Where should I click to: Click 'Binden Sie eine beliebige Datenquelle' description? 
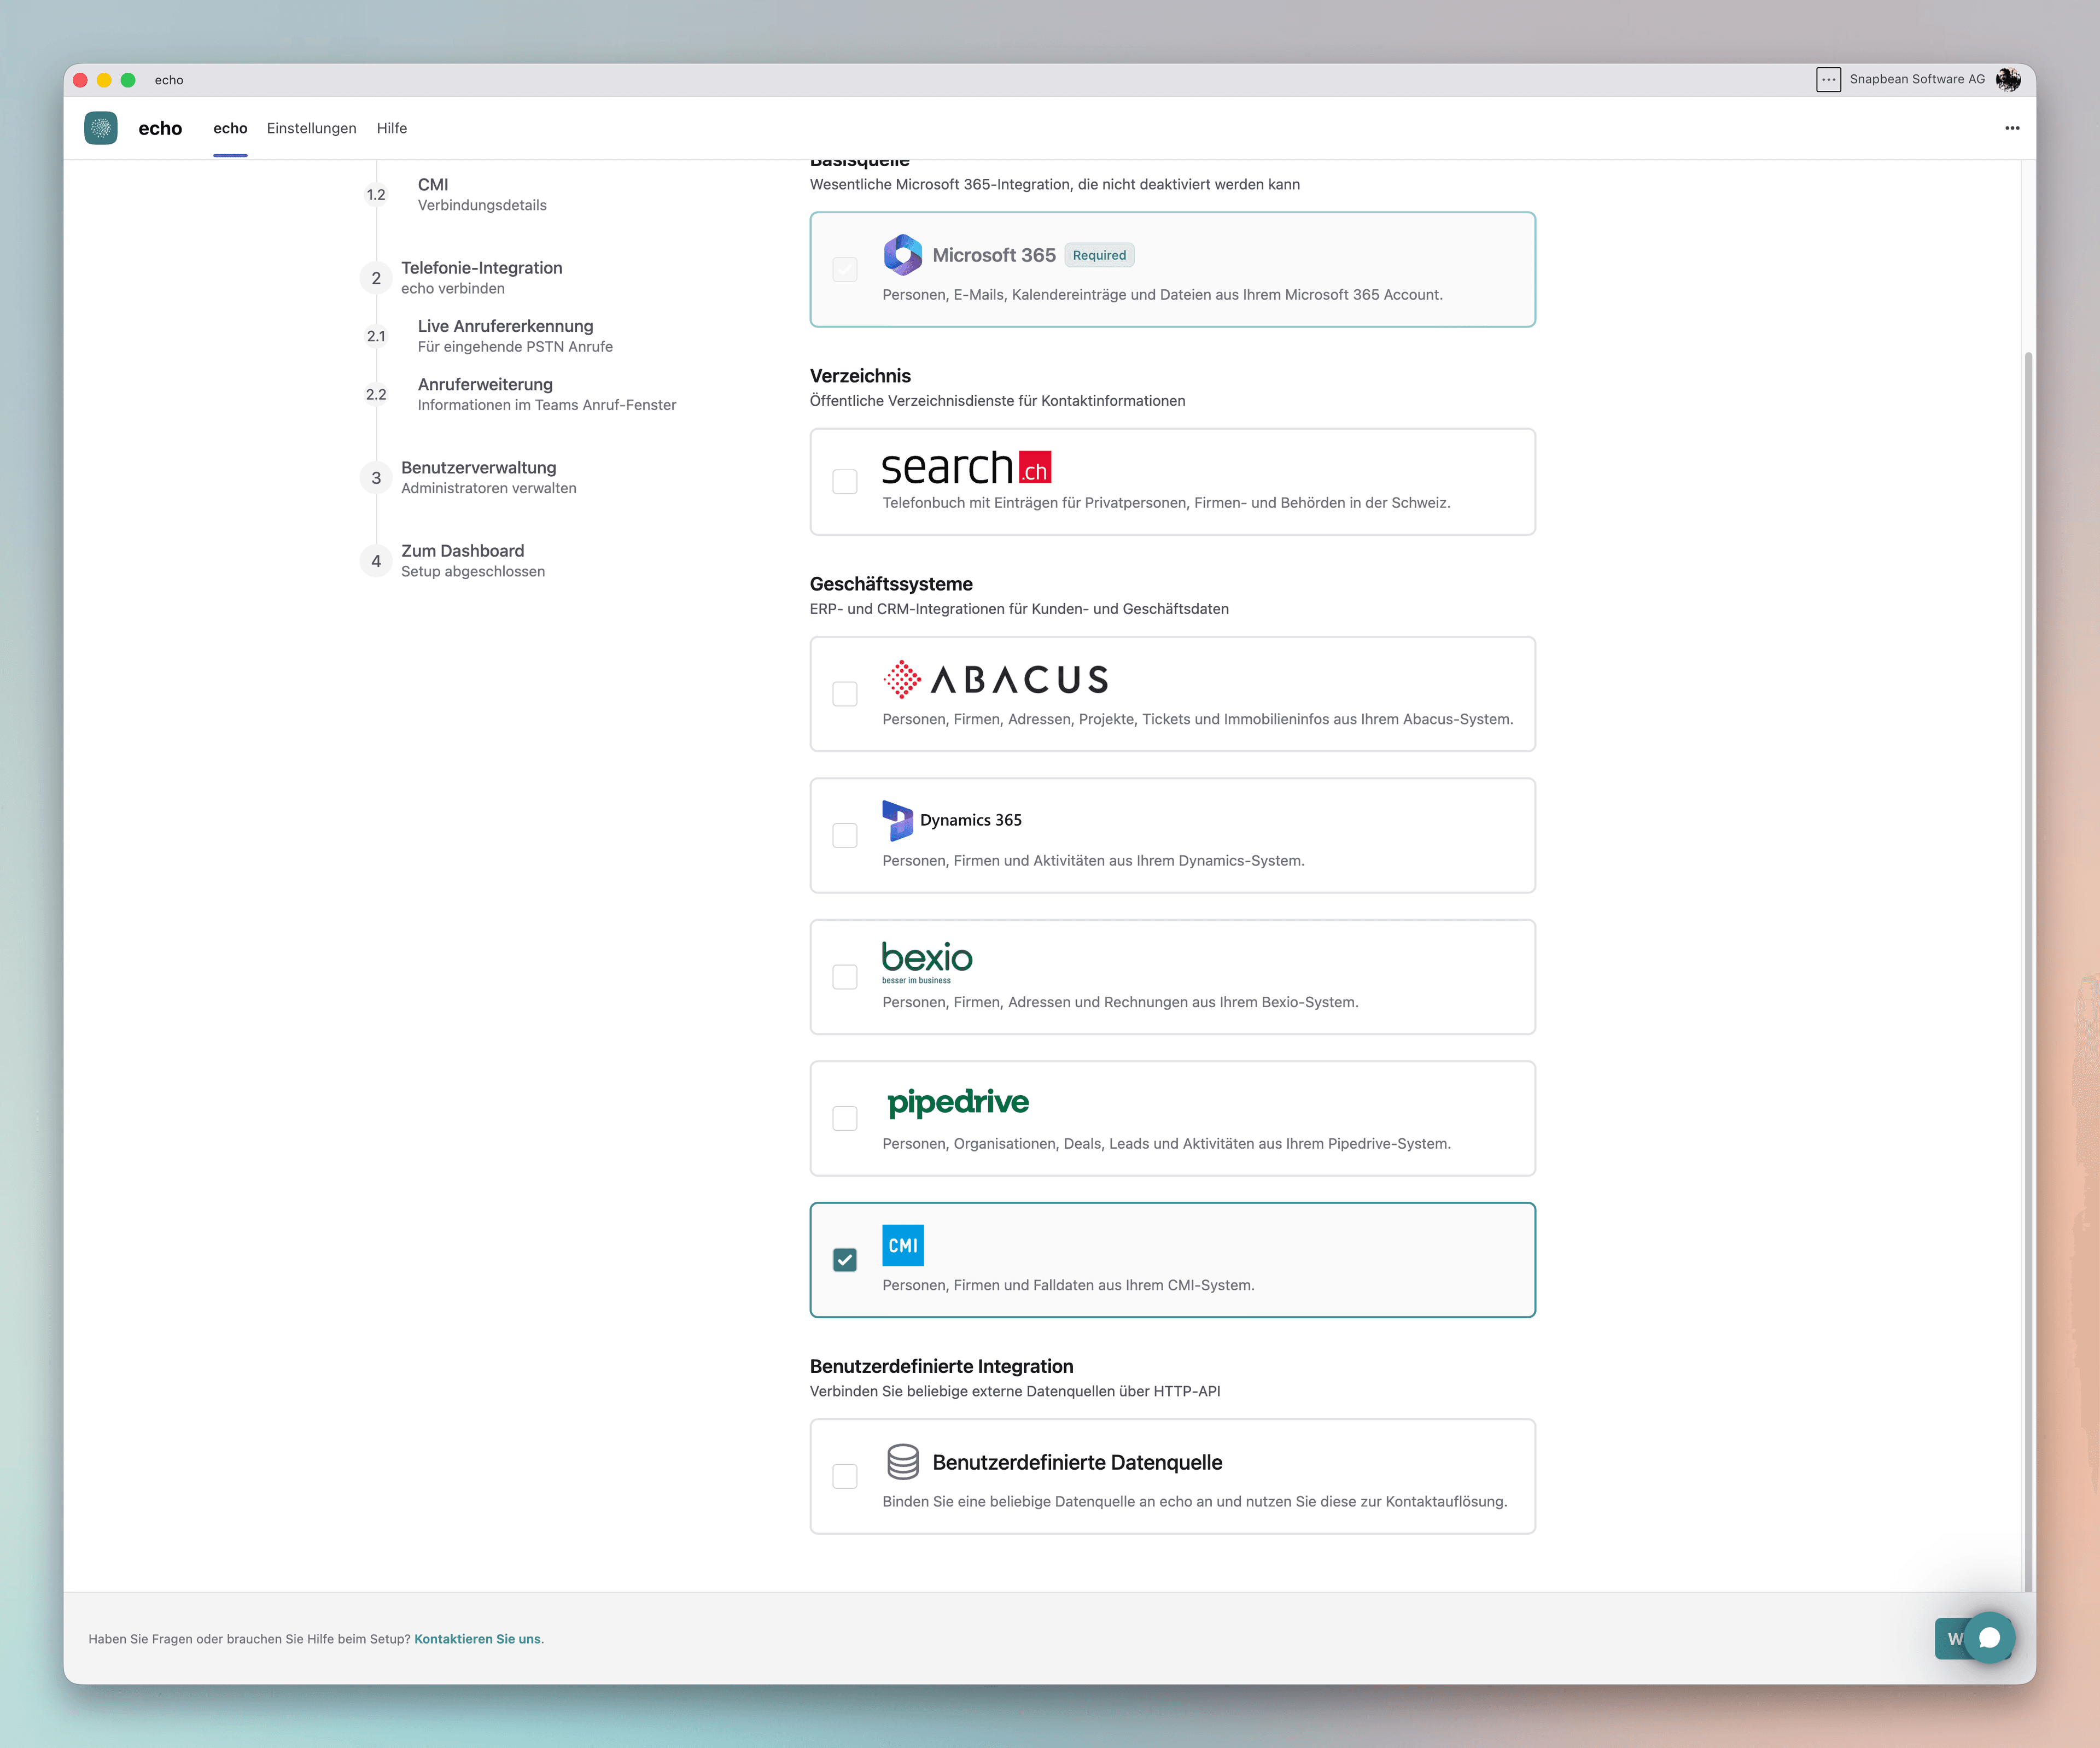(x=1194, y=1502)
